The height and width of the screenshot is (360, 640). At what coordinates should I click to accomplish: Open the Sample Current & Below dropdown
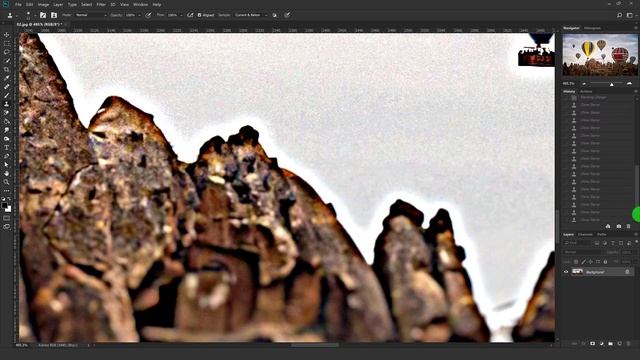pyautogui.click(x=251, y=15)
